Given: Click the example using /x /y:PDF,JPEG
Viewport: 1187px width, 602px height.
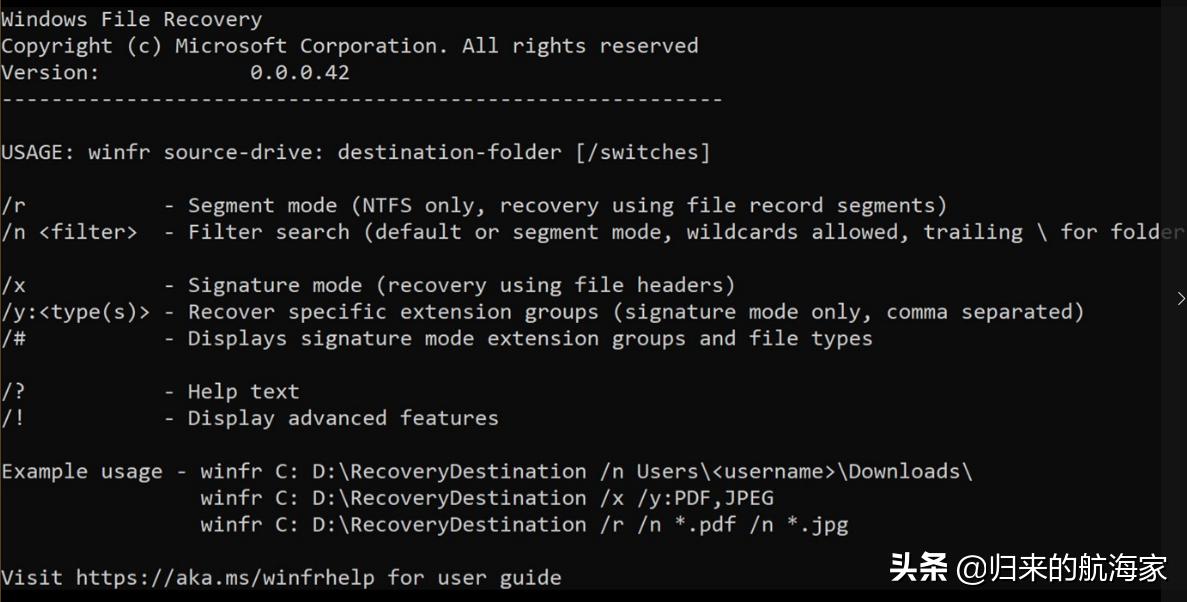Looking at the screenshot, I should (487, 498).
